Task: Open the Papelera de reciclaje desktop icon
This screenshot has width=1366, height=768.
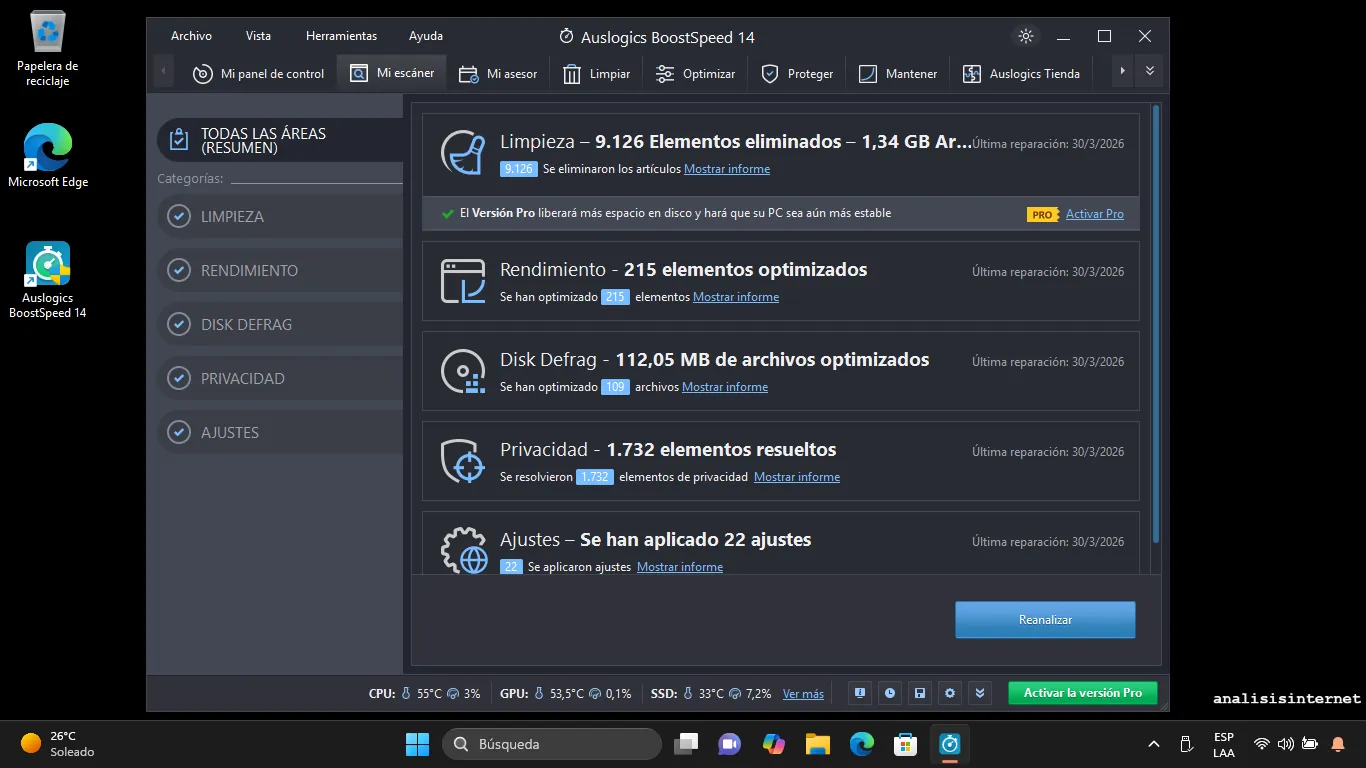Action: (x=48, y=49)
